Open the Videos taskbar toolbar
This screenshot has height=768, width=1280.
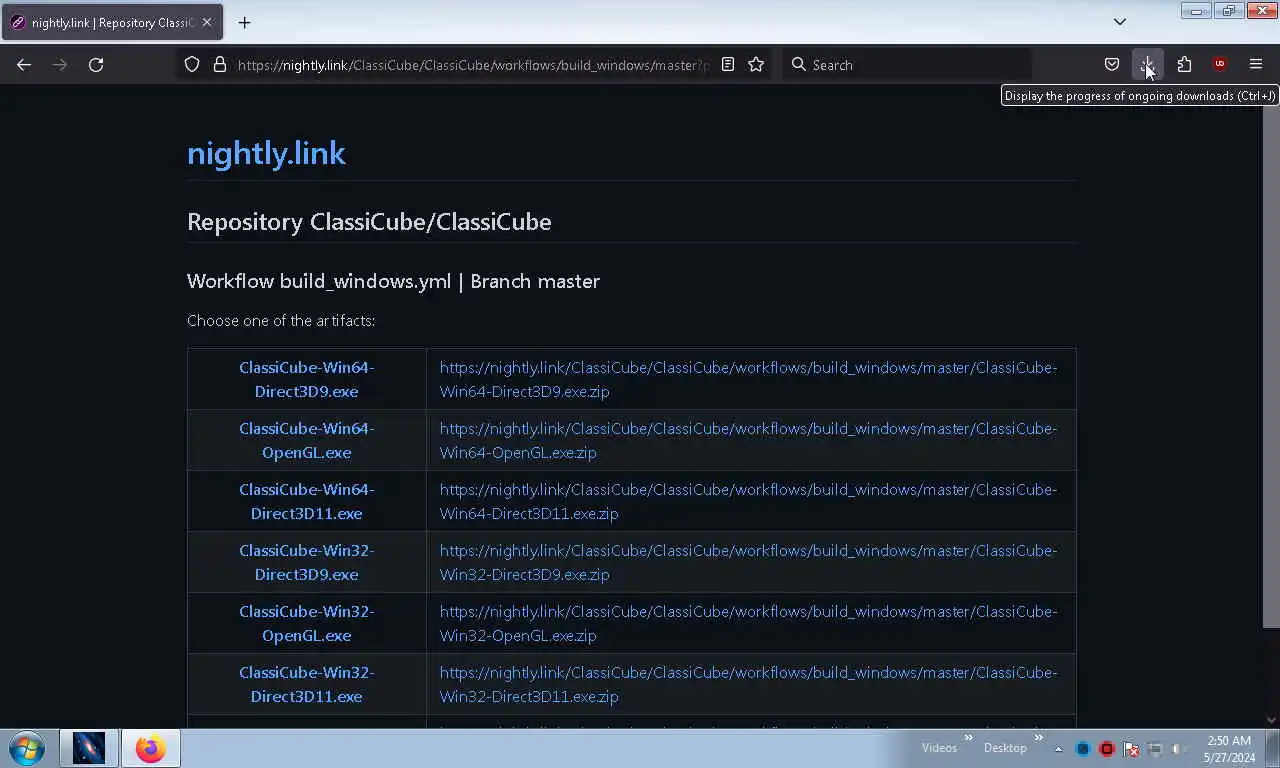(939, 748)
